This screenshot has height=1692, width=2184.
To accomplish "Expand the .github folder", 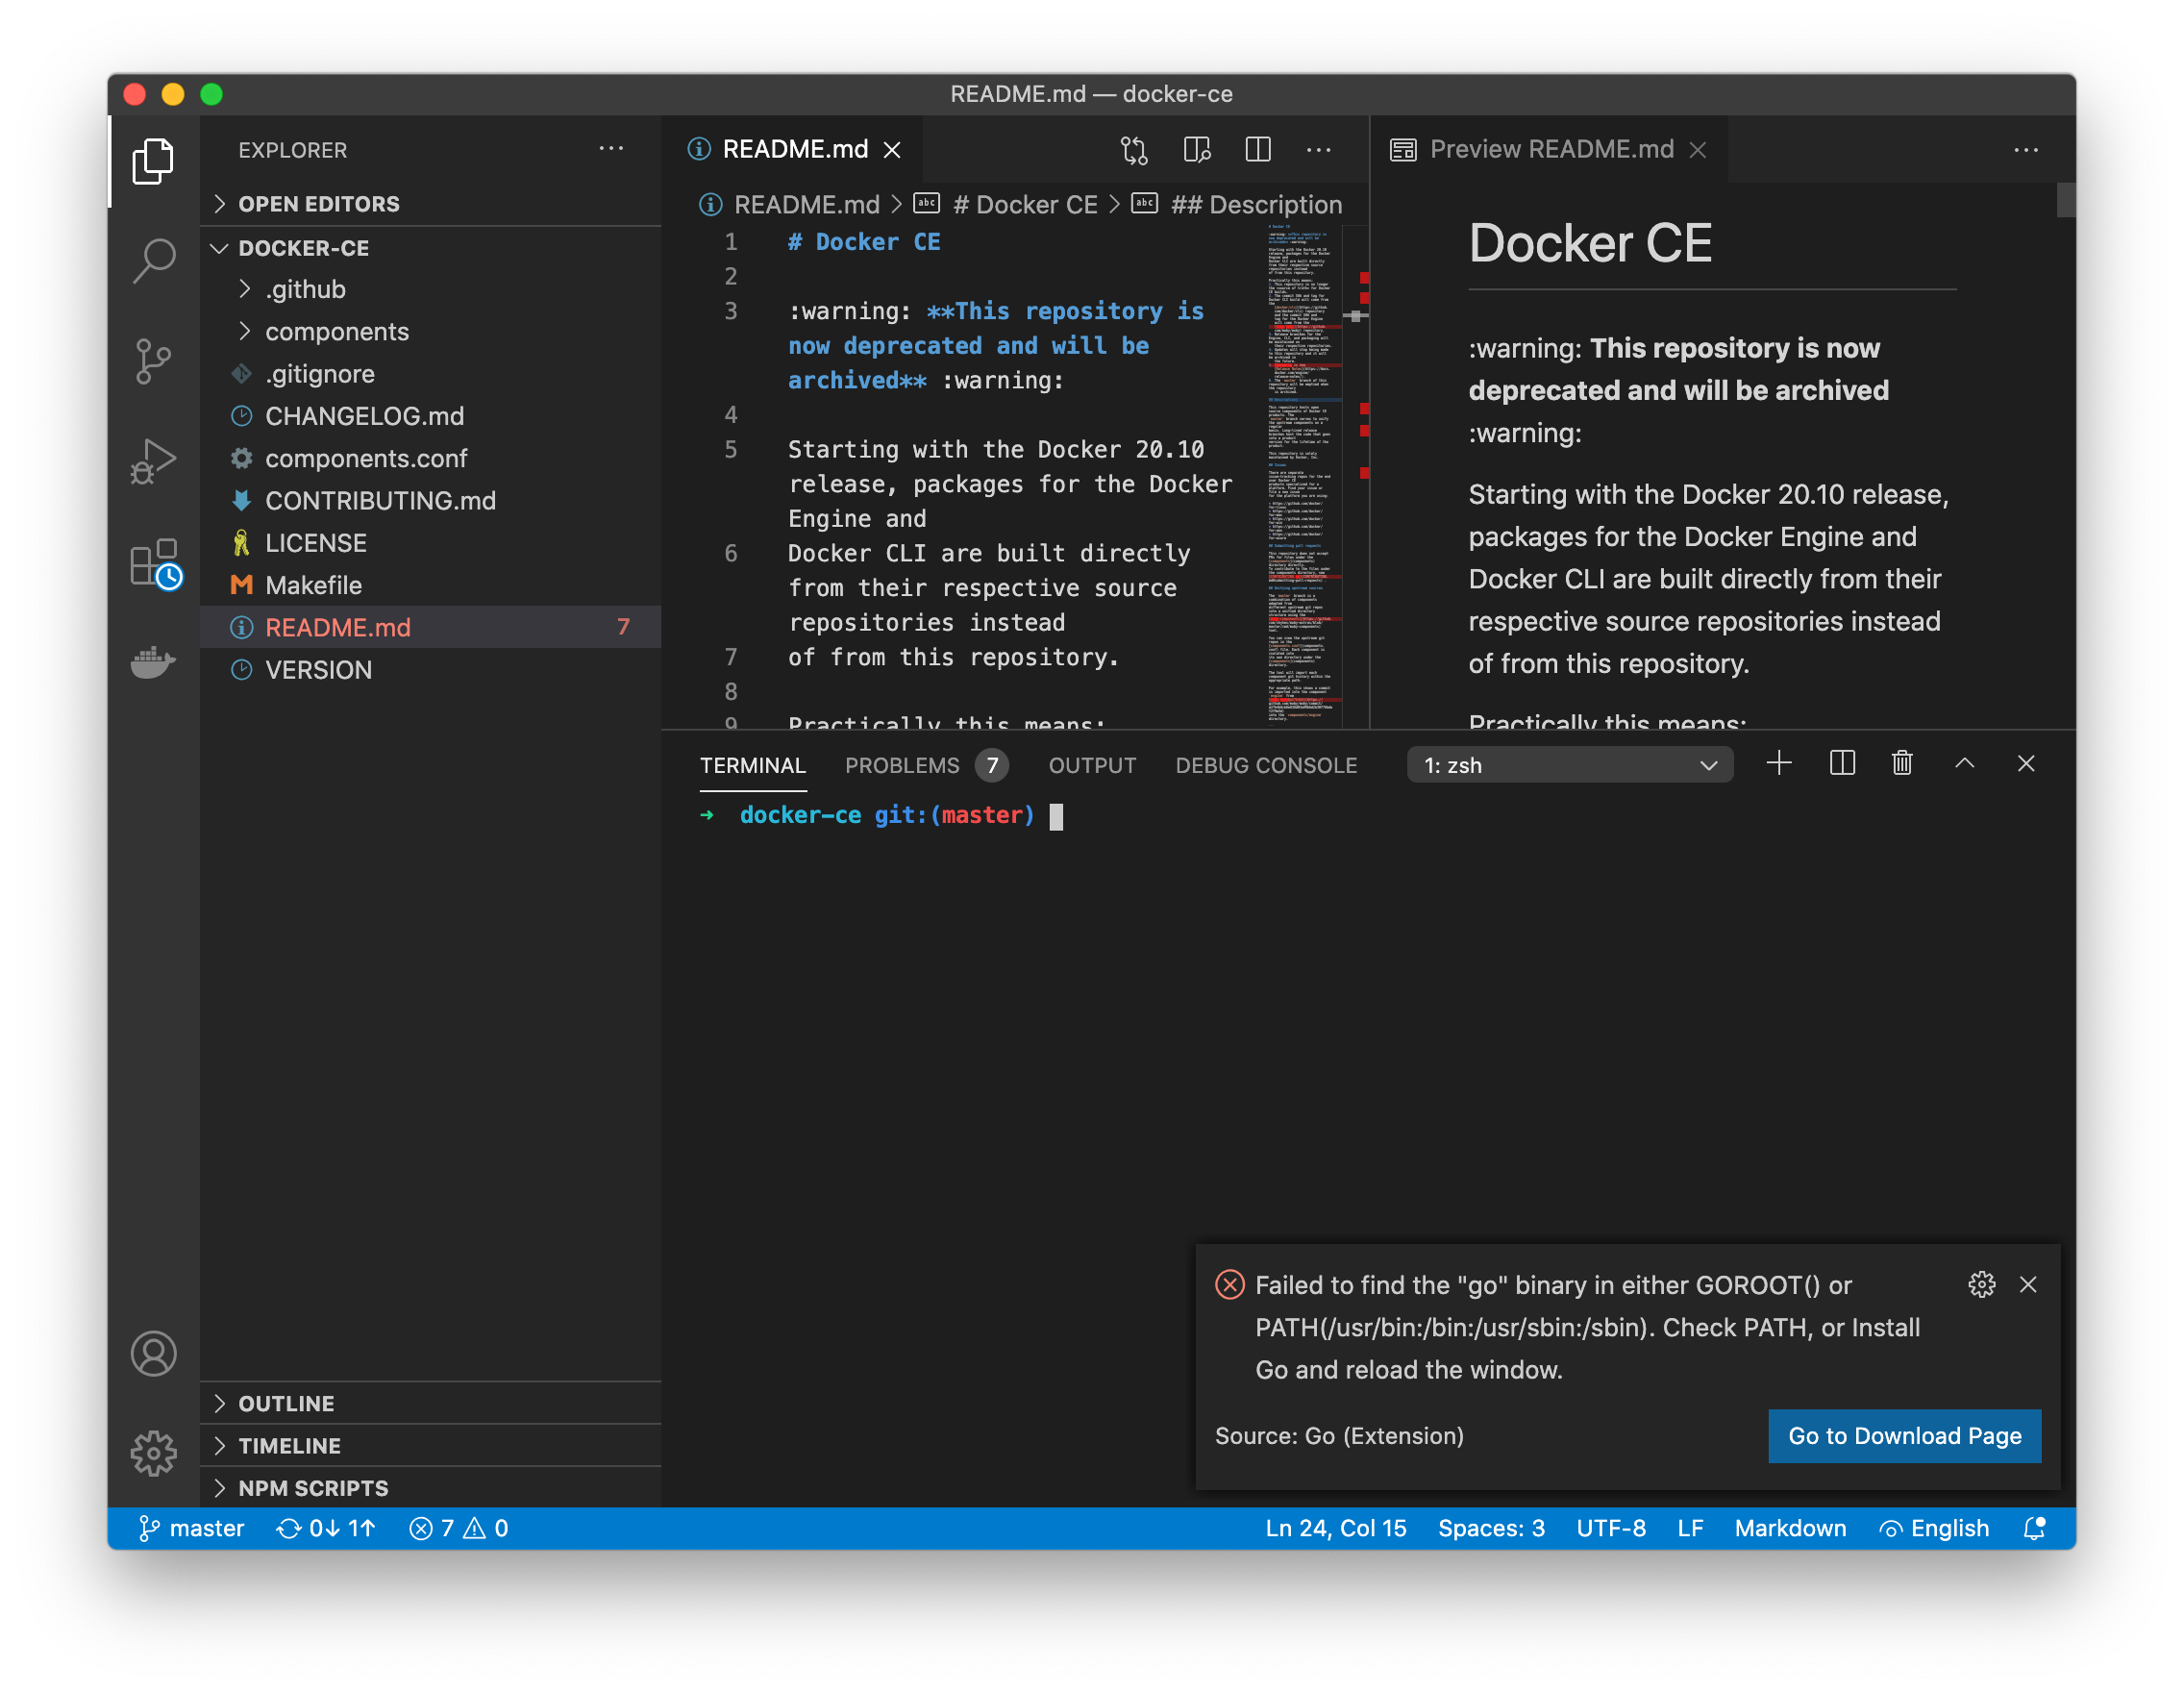I will tap(430, 289).
